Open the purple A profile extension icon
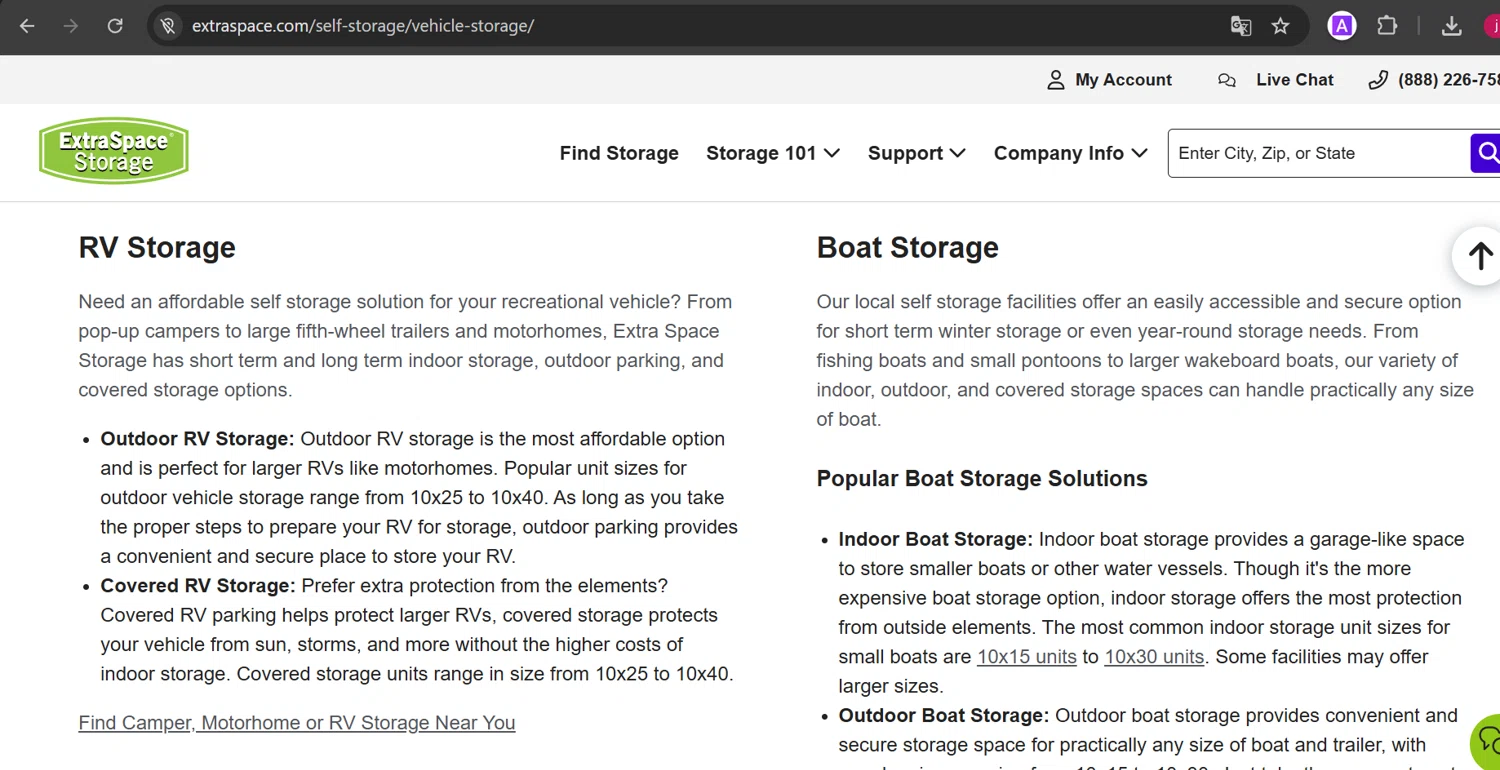Viewport: 1500px width, 770px height. click(1341, 26)
